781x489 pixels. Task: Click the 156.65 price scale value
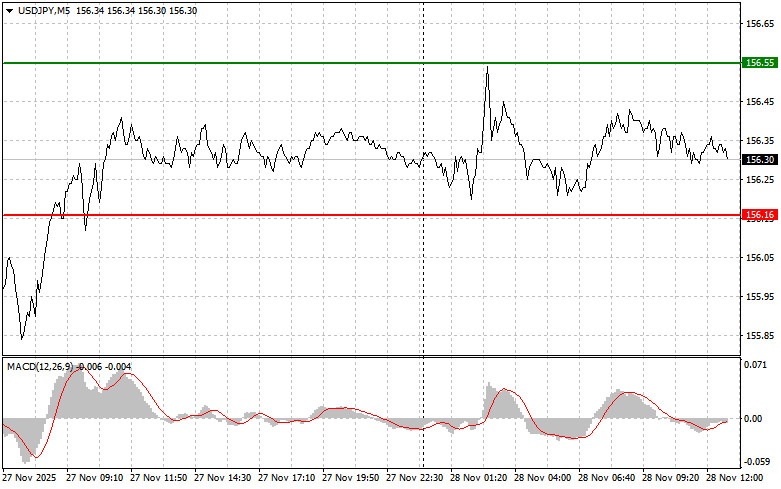click(760, 24)
